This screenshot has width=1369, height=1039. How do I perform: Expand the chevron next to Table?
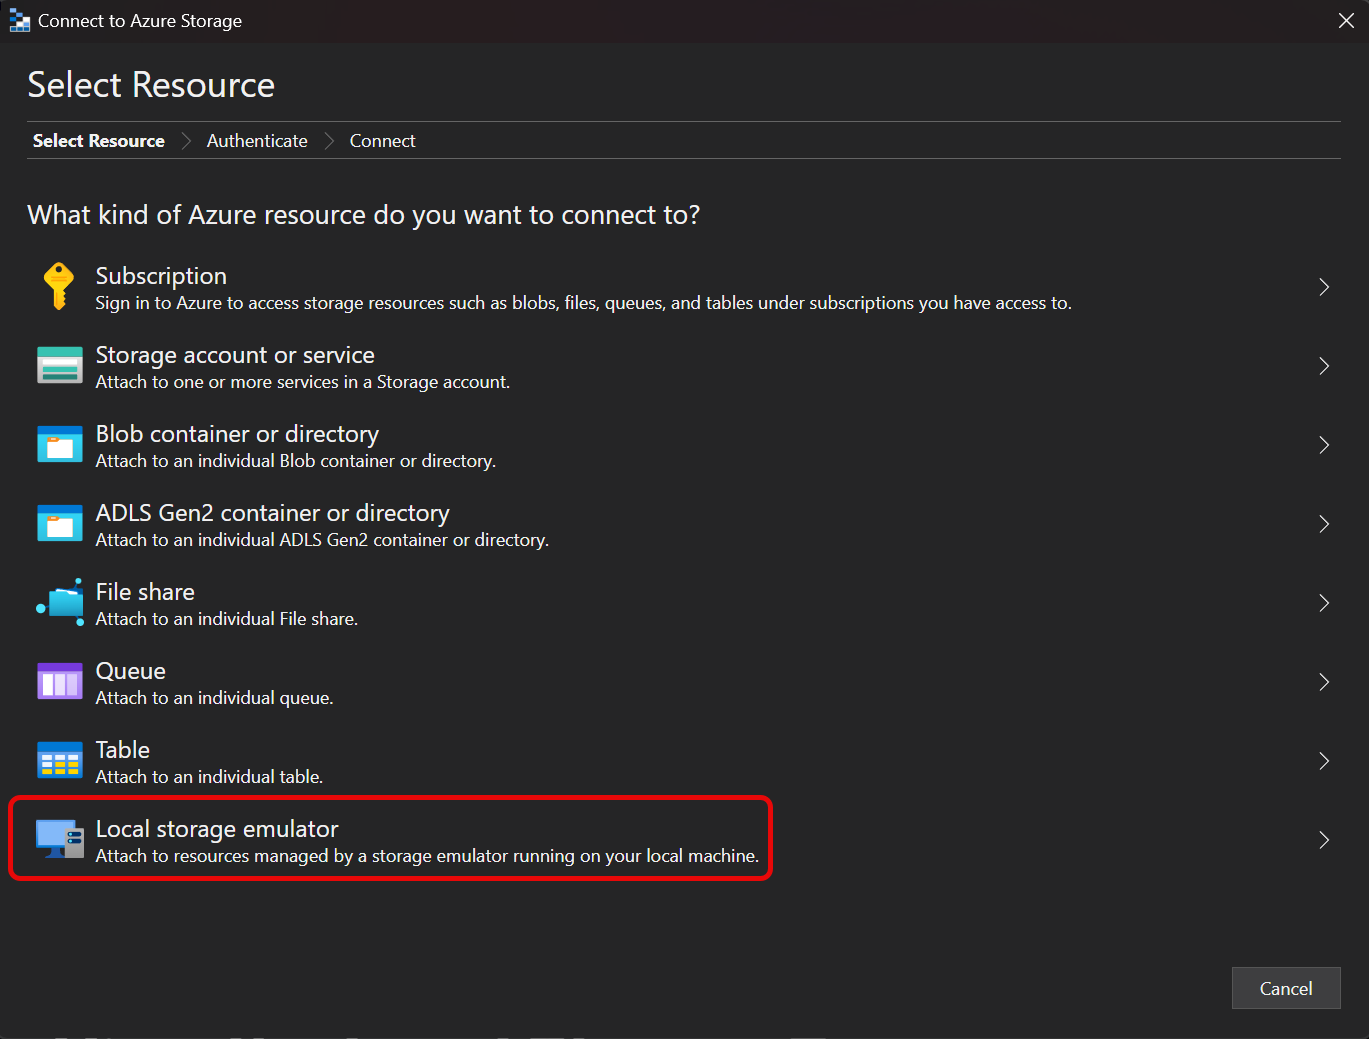1324,760
